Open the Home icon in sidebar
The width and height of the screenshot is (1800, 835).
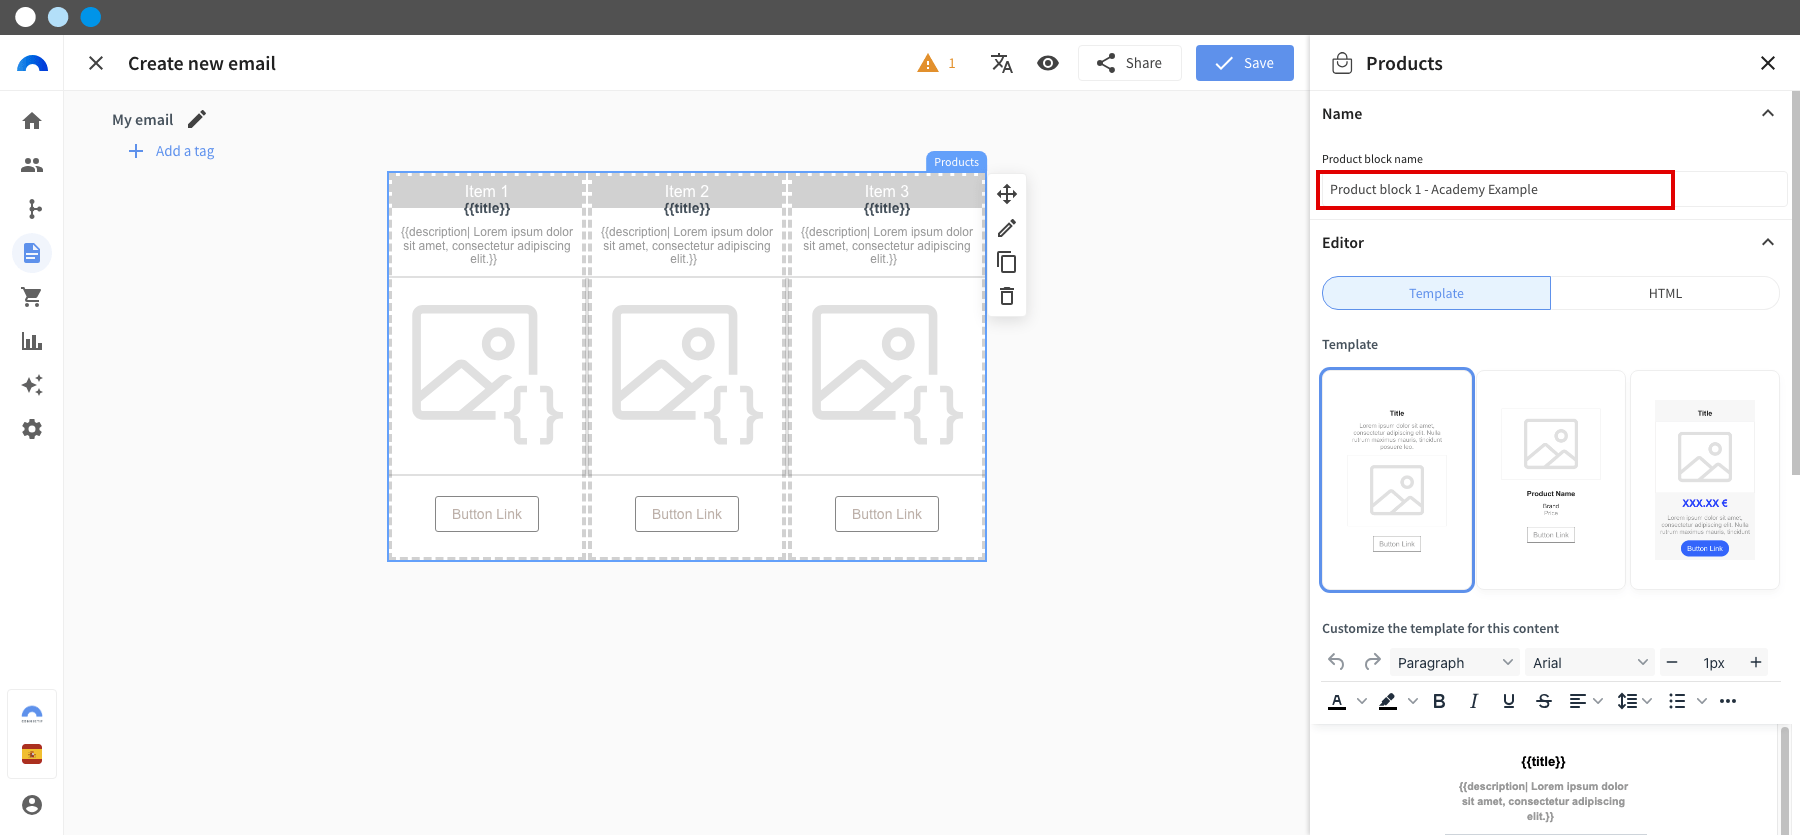click(32, 121)
